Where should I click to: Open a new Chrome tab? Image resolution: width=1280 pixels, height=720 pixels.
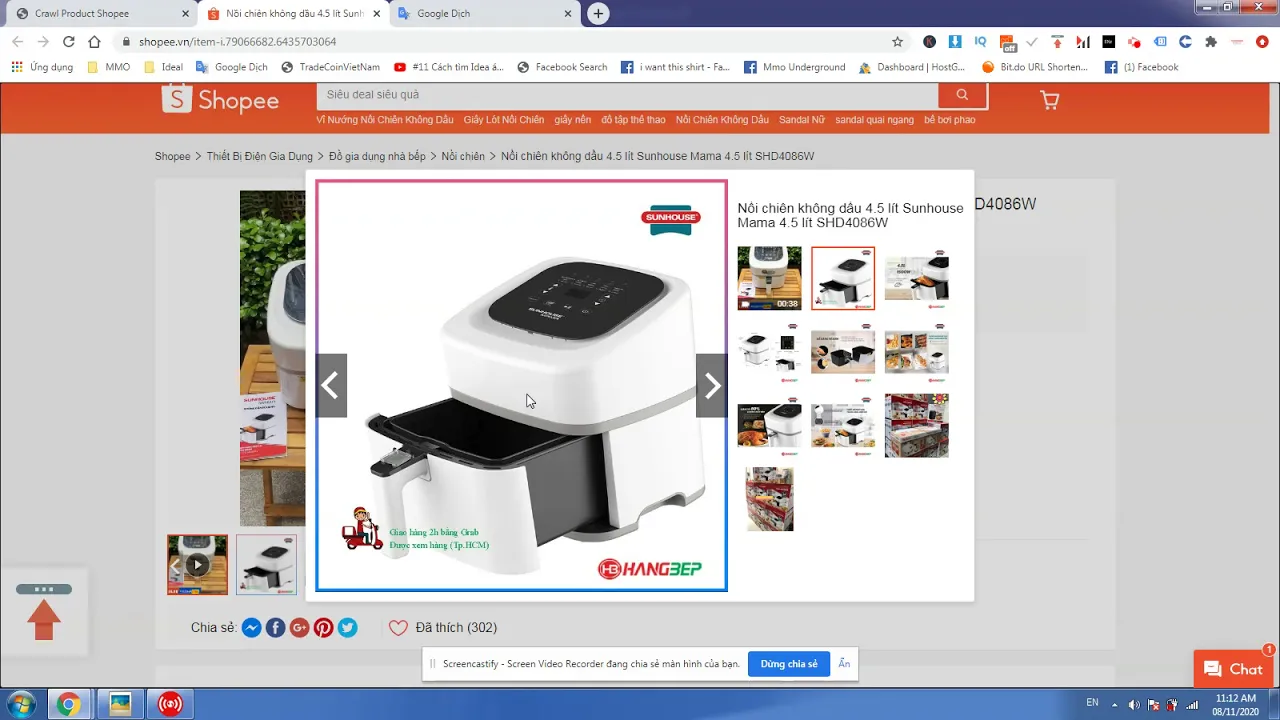click(x=598, y=14)
